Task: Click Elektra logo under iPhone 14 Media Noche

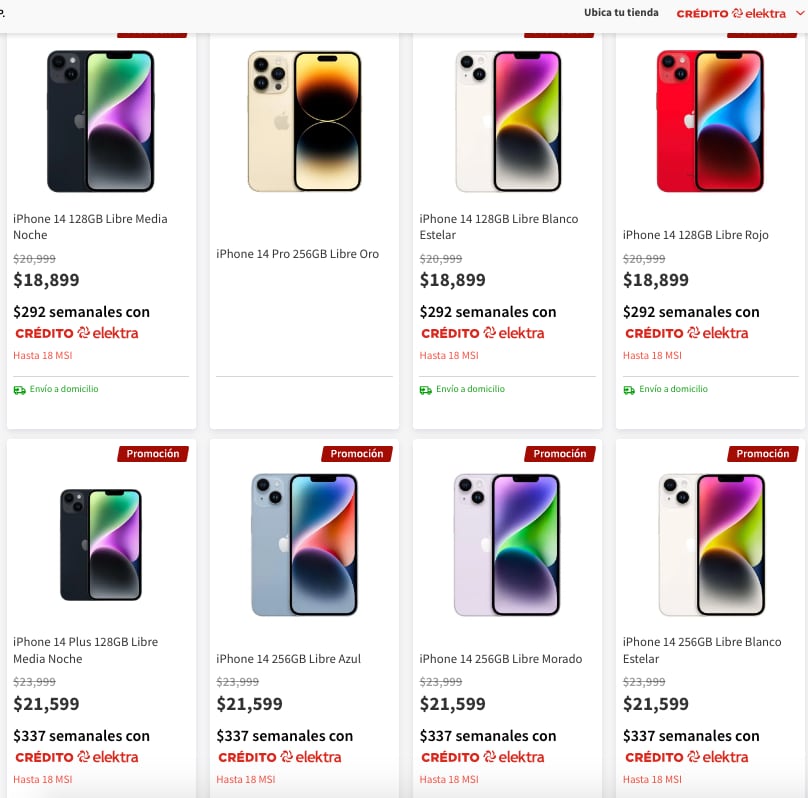Action: tap(76, 333)
